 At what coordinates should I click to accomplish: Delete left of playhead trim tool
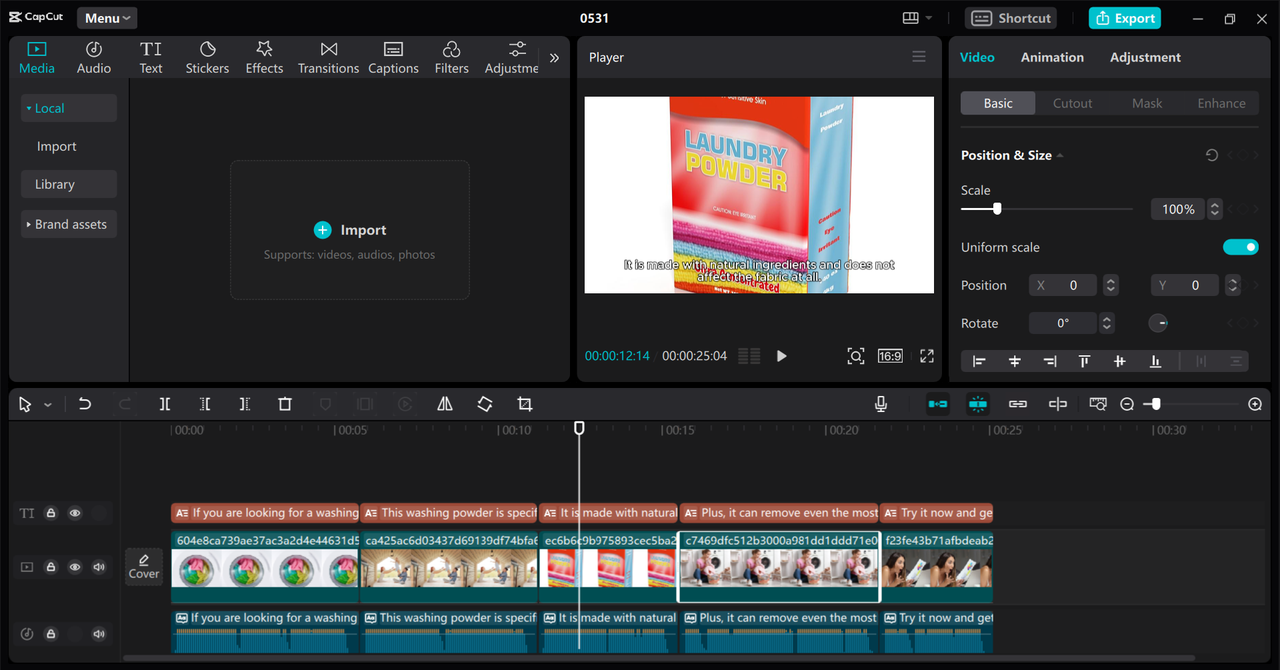pyautogui.click(x=205, y=404)
